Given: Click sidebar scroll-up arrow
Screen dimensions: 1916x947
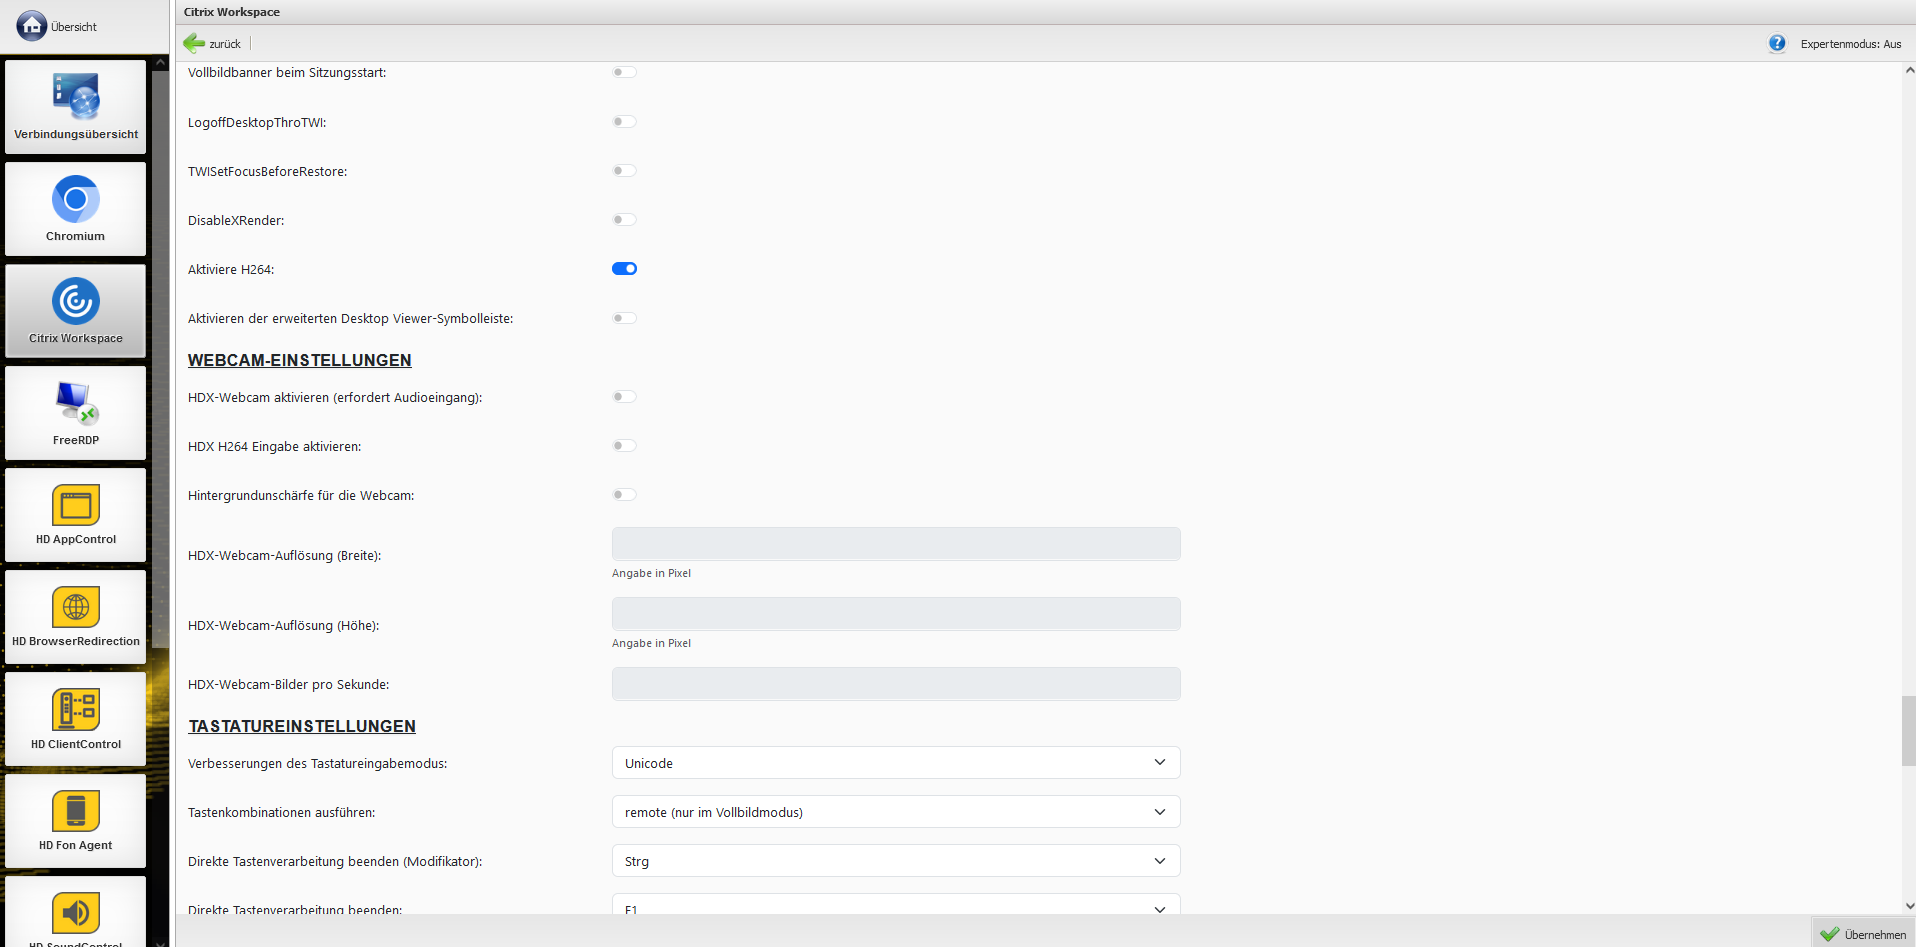Looking at the screenshot, I should (160, 62).
